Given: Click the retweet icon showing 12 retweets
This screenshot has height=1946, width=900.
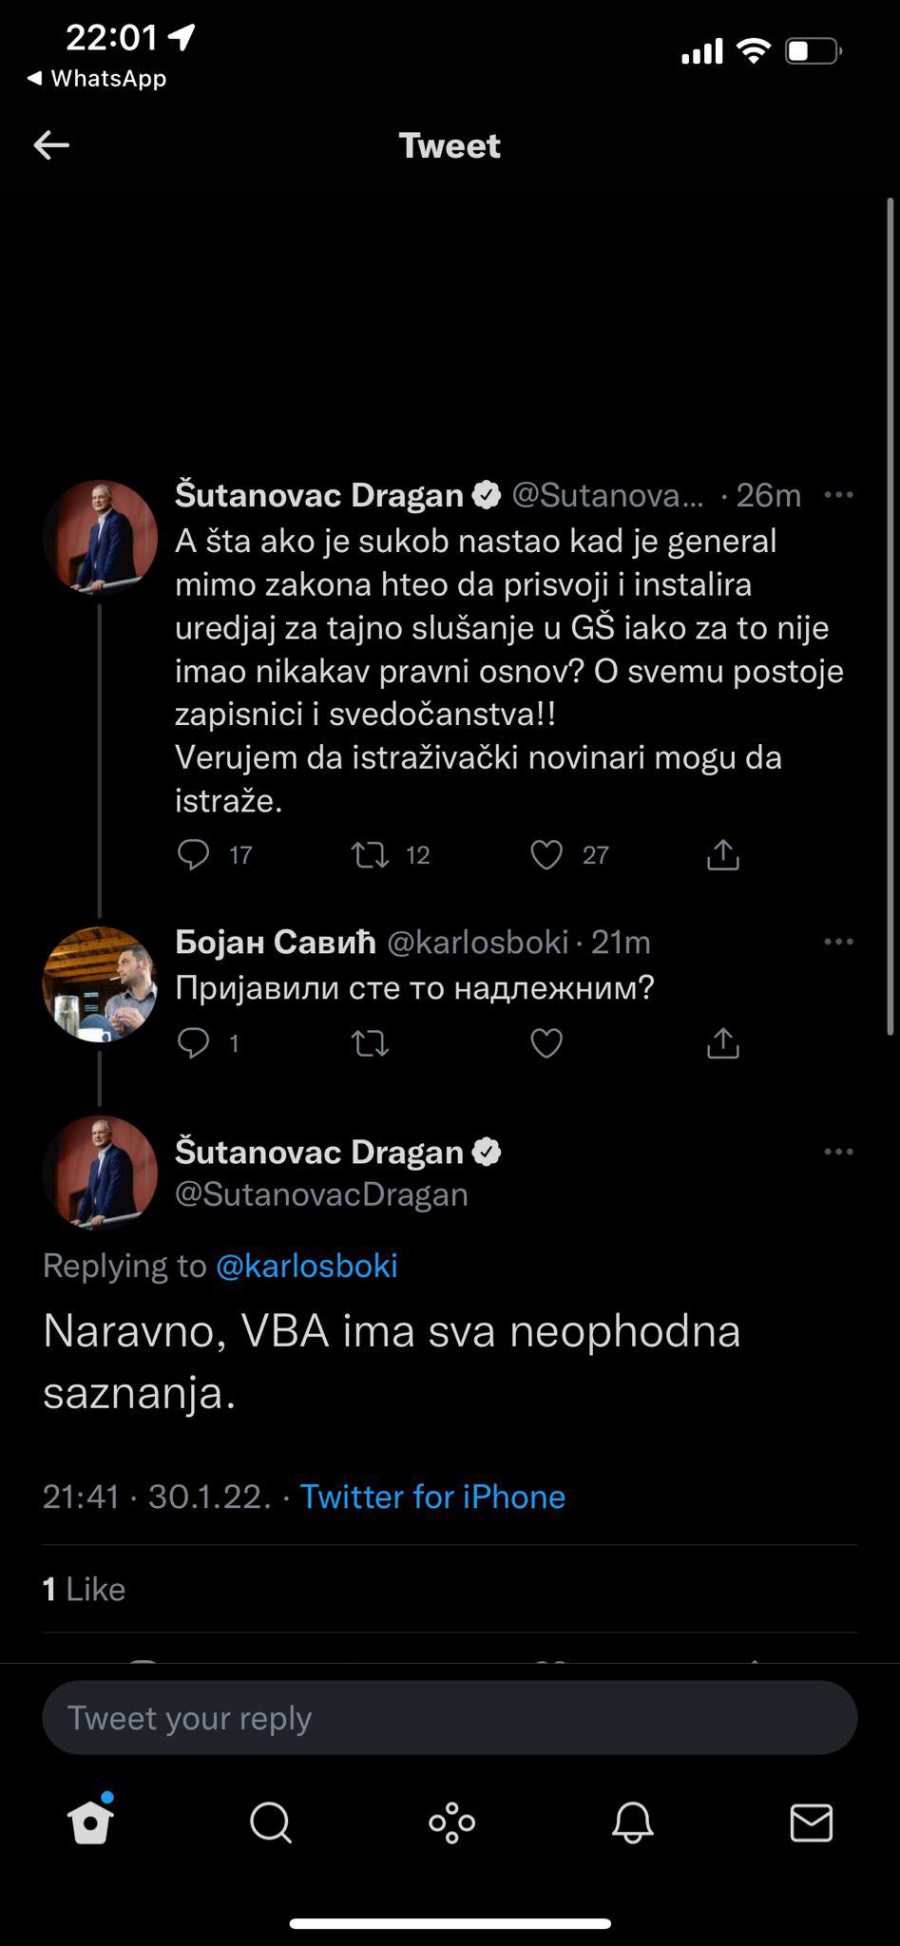Looking at the screenshot, I should pyautogui.click(x=371, y=854).
